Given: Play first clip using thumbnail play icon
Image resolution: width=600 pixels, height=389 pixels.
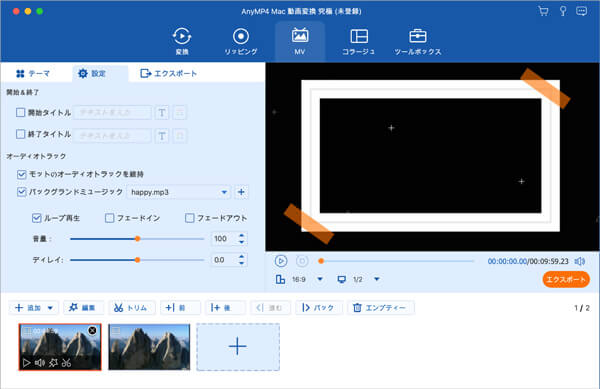Looking at the screenshot, I should 26,362.
